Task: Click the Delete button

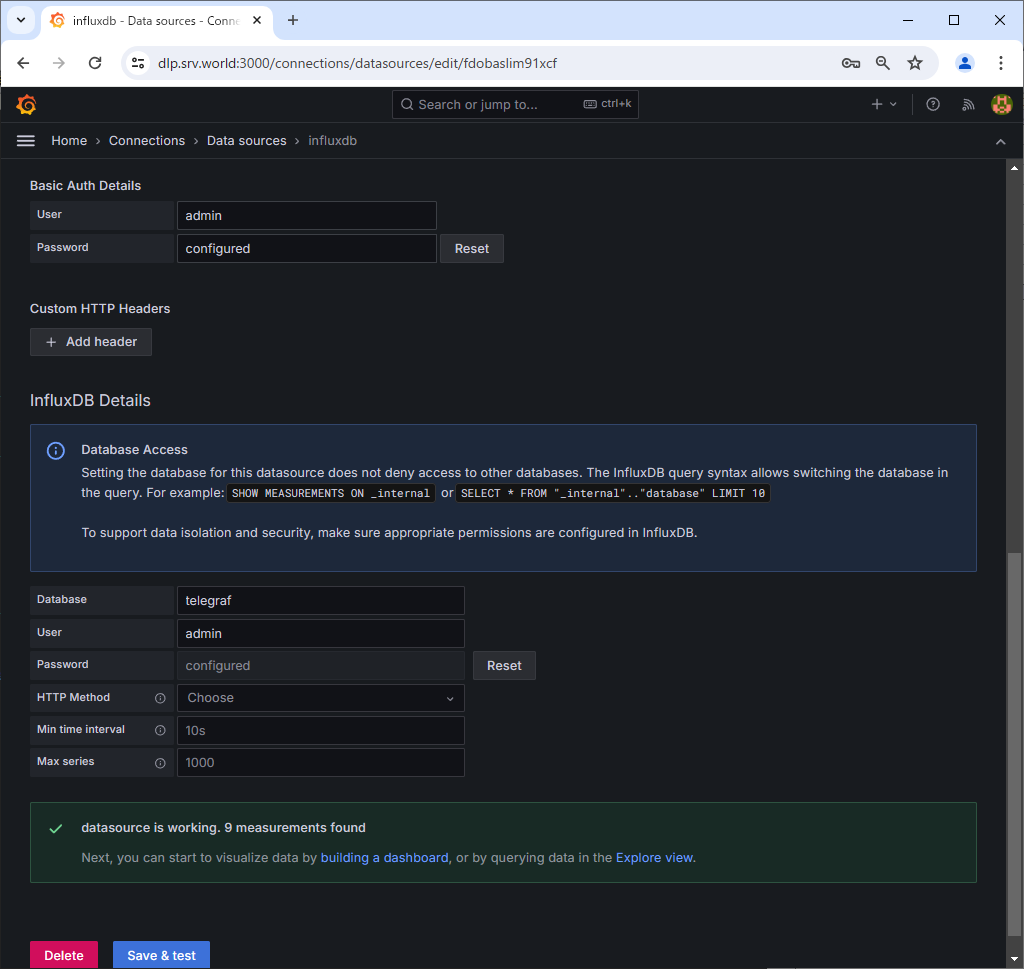Action: point(64,955)
